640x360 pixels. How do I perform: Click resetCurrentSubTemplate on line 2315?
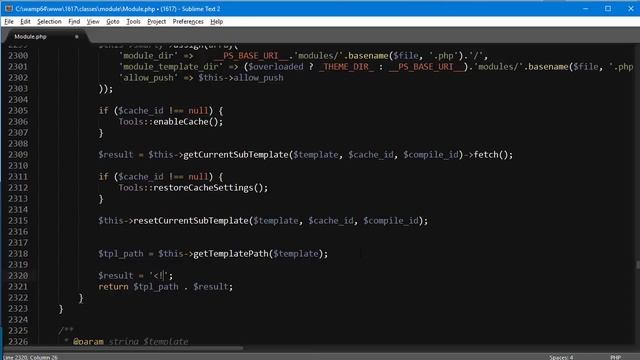(x=191, y=221)
